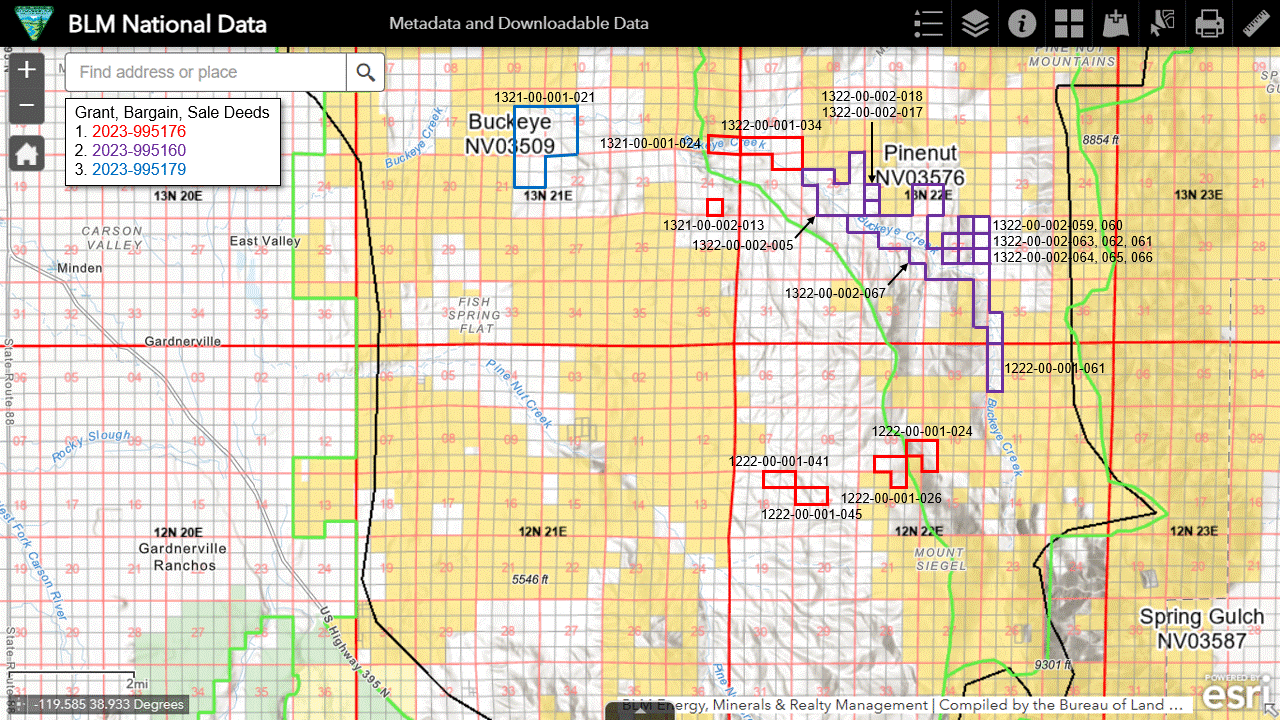Open the Basemap Gallery

(1068, 23)
